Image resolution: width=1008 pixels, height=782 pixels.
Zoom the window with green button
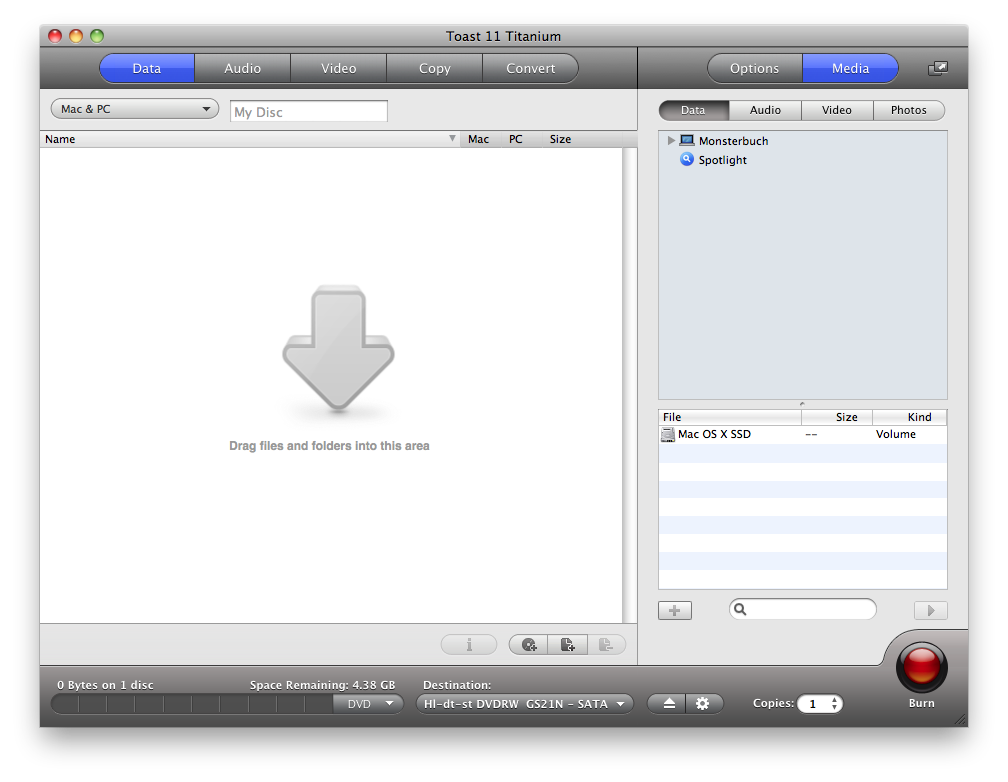pos(96,36)
